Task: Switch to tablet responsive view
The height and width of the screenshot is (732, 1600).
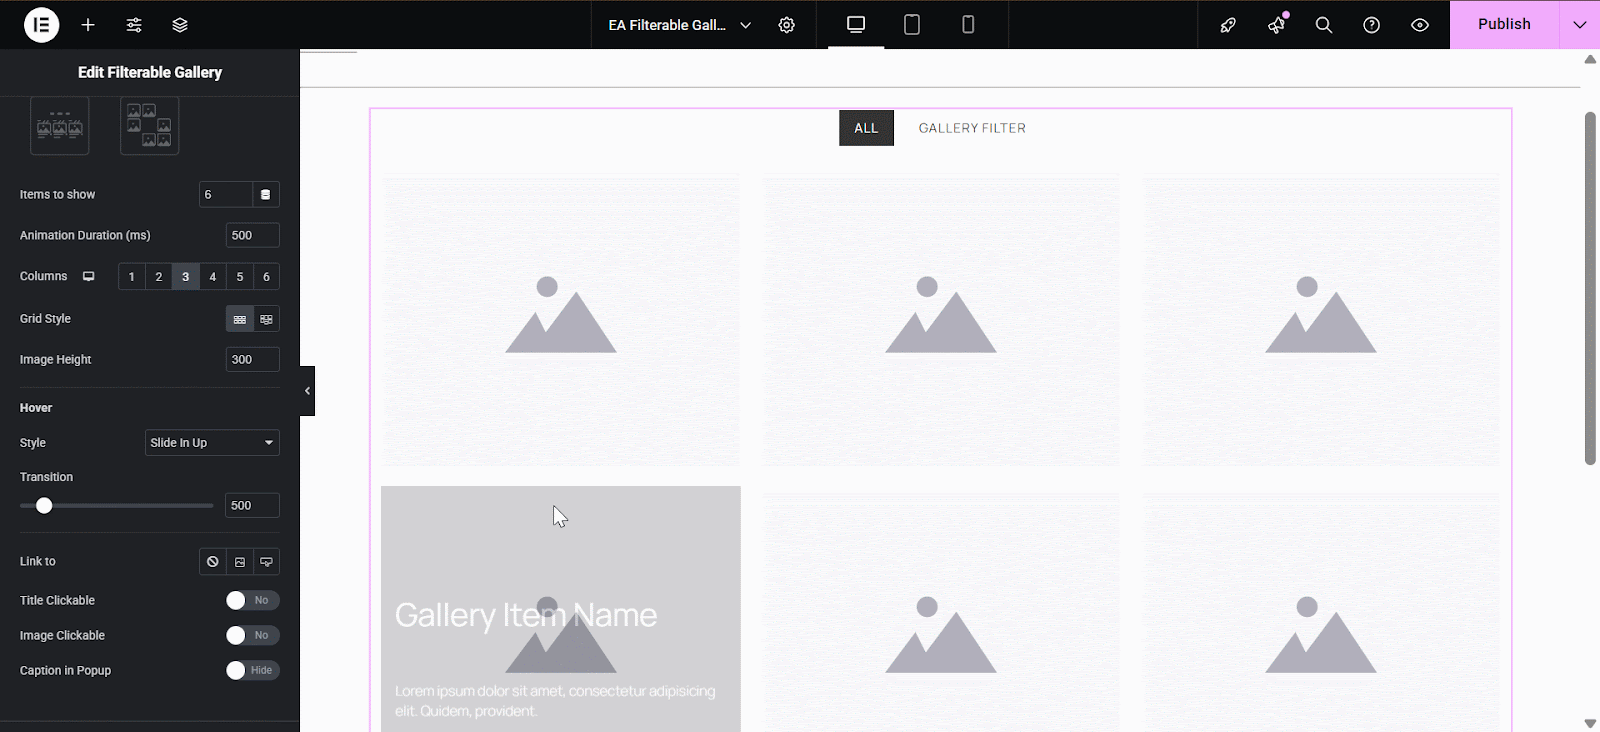Action: [912, 25]
